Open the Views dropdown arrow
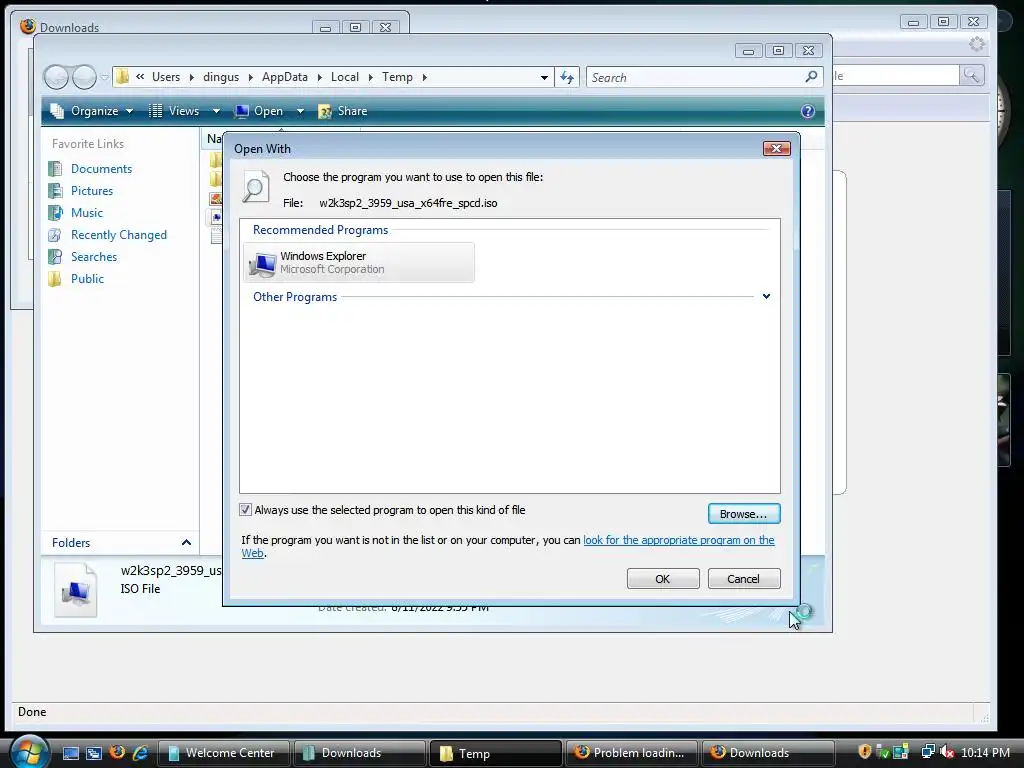This screenshot has width=1024, height=768. (216, 111)
